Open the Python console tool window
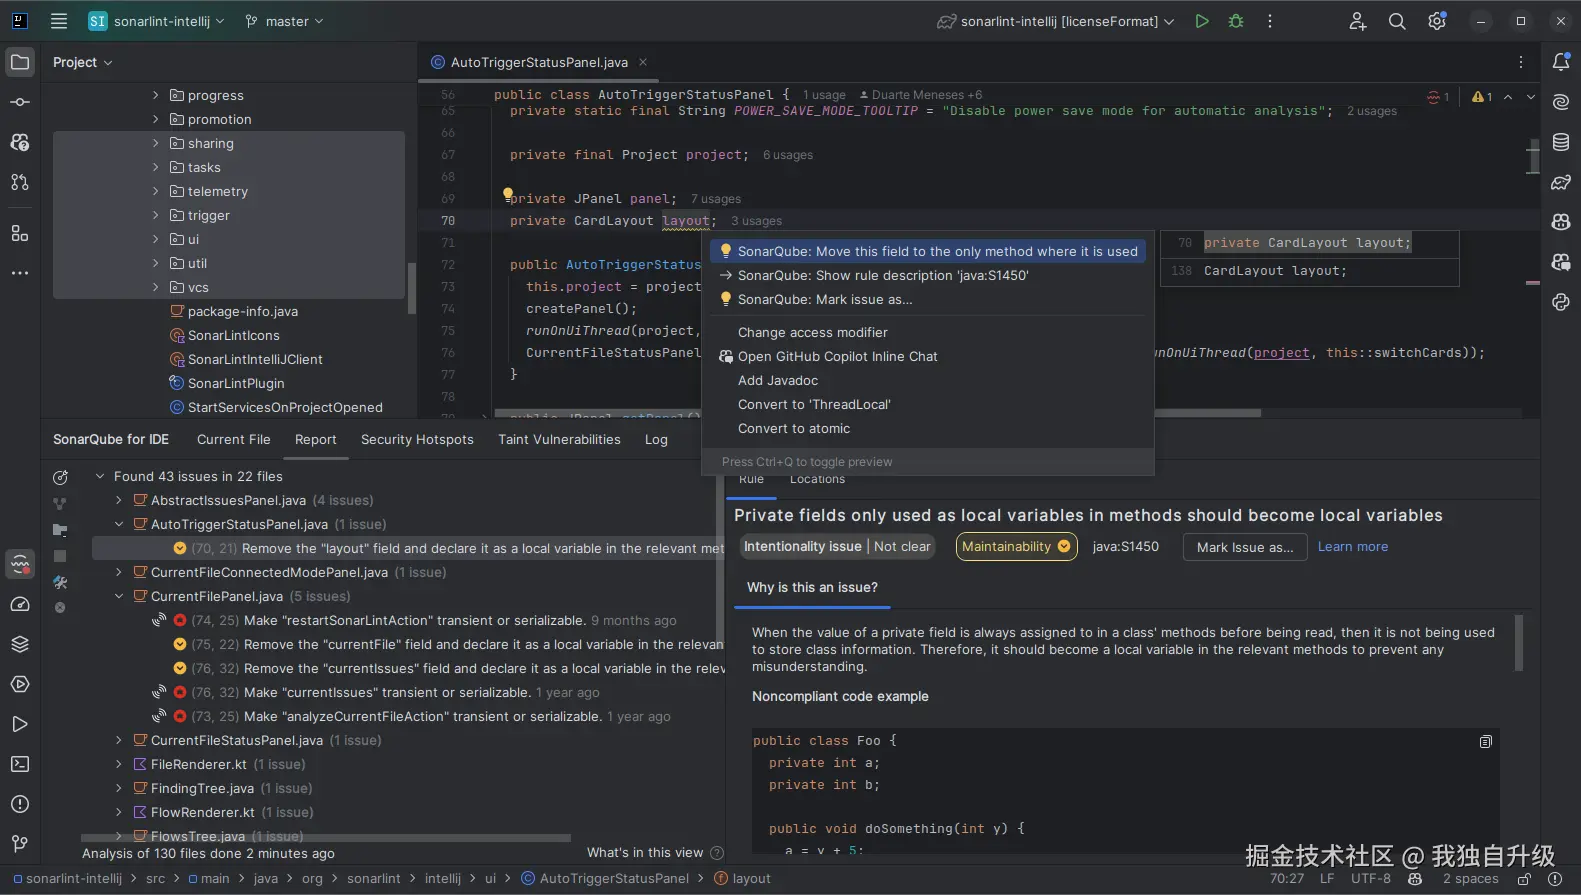The width and height of the screenshot is (1581, 895). tap(1561, 302)
